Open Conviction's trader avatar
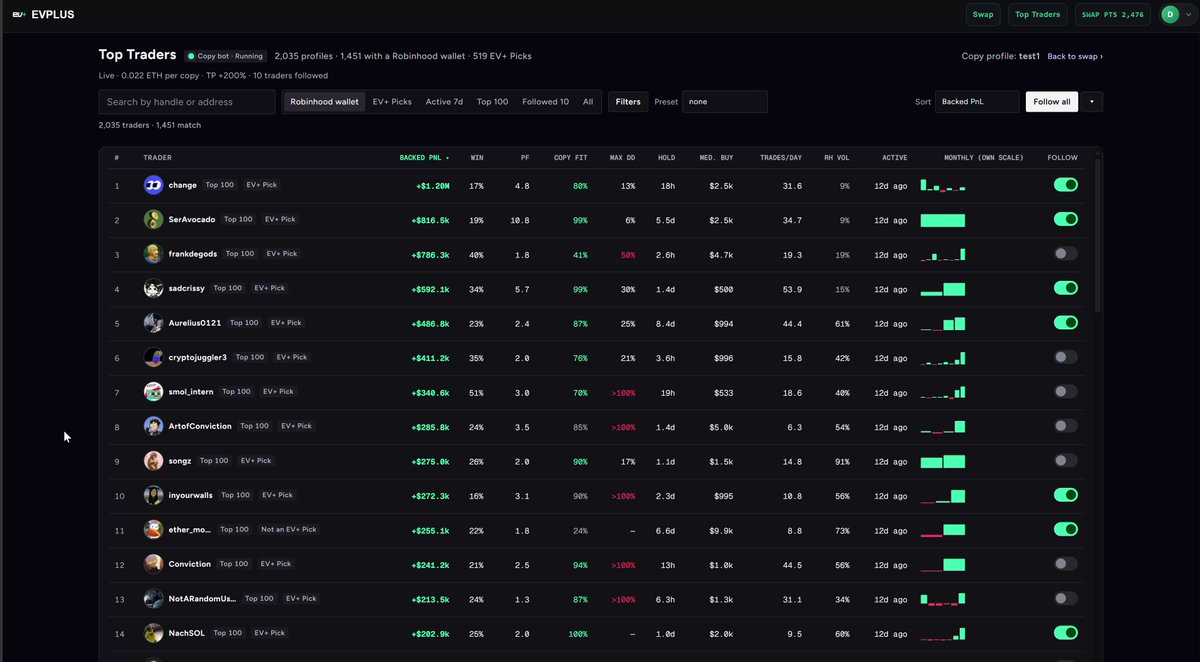Screen dimensions: 1200x662 pyautogui.click(x=153, y=564)
